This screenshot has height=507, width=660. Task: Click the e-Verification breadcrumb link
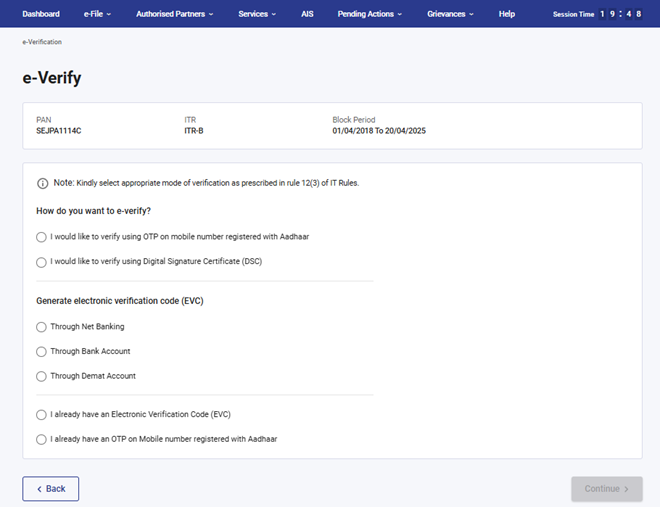pos(42,43)
